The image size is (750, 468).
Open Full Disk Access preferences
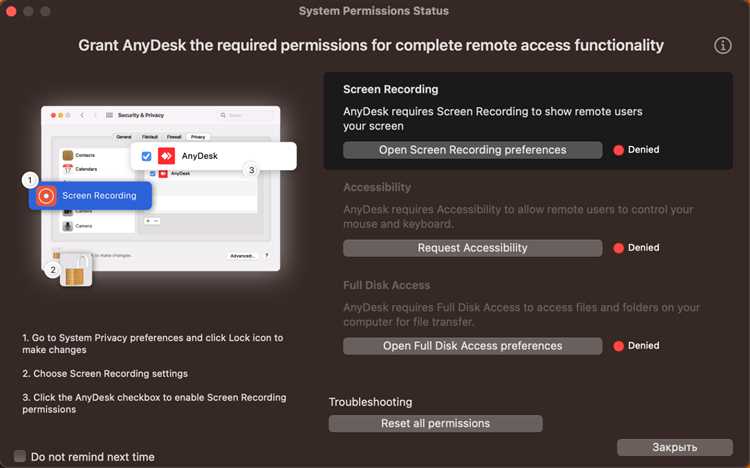(x=472, y=346)
